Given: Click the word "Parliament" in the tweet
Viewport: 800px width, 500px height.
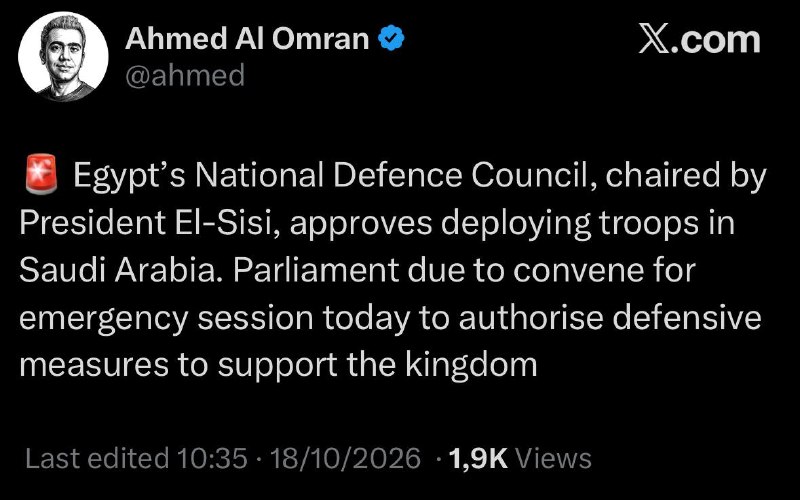Looking at the screenshot, I should [x=316, y=270].
